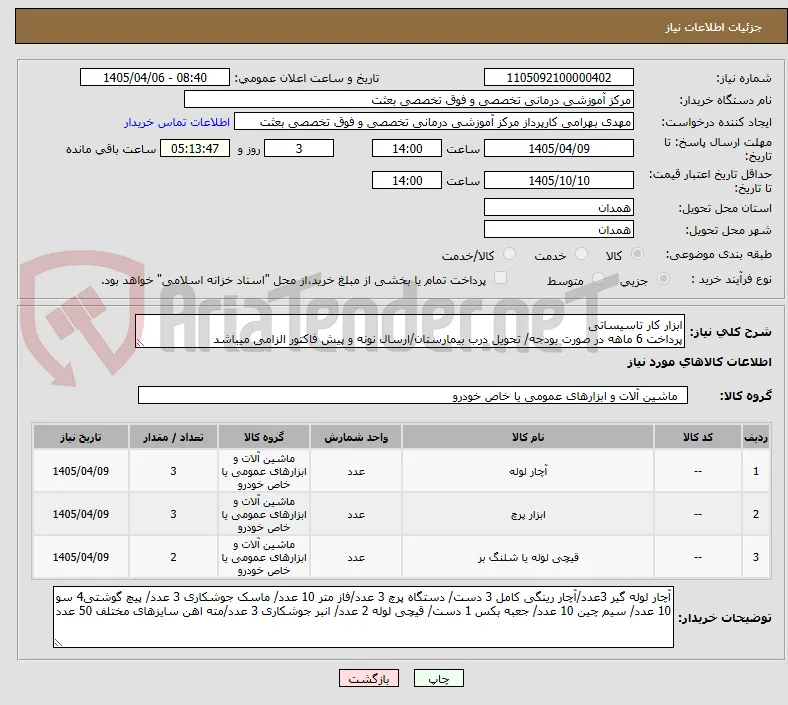Click the response deadline date 1405/04/09 field

coord(558,148)
